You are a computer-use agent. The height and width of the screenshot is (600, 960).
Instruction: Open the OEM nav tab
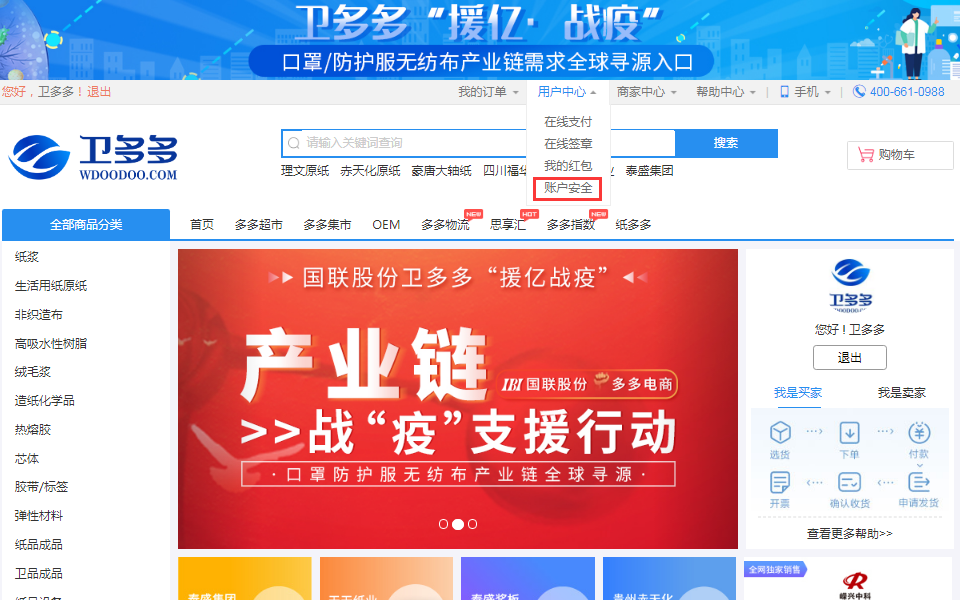[386, 225]
